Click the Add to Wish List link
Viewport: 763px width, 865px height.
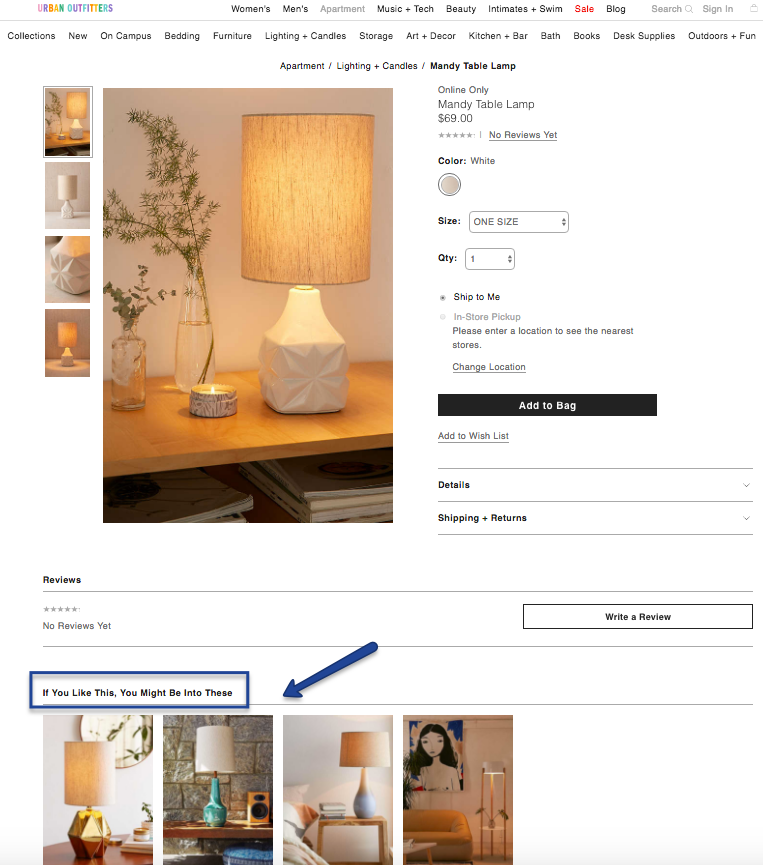[473, 436]
